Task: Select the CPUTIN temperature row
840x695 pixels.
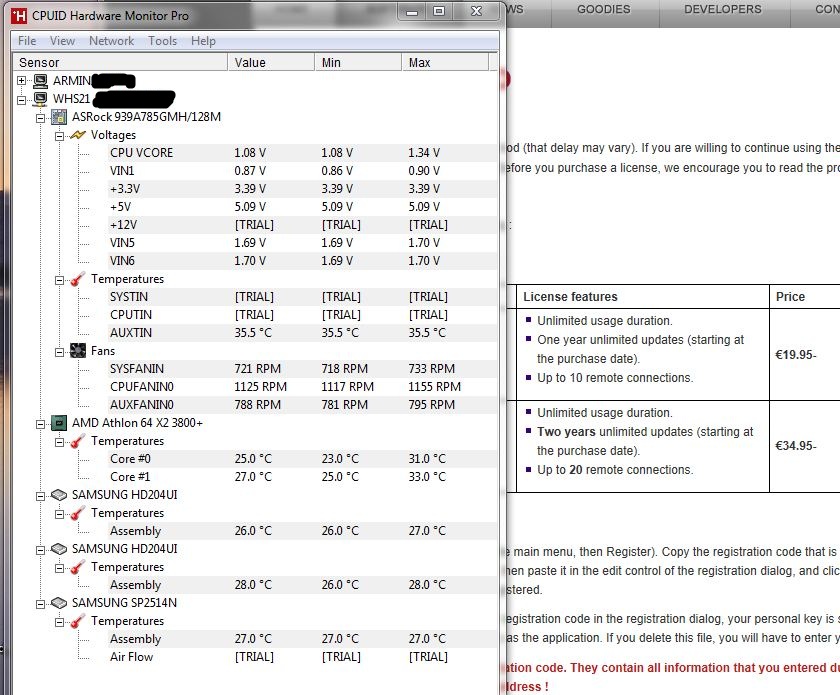Action: 302,315
